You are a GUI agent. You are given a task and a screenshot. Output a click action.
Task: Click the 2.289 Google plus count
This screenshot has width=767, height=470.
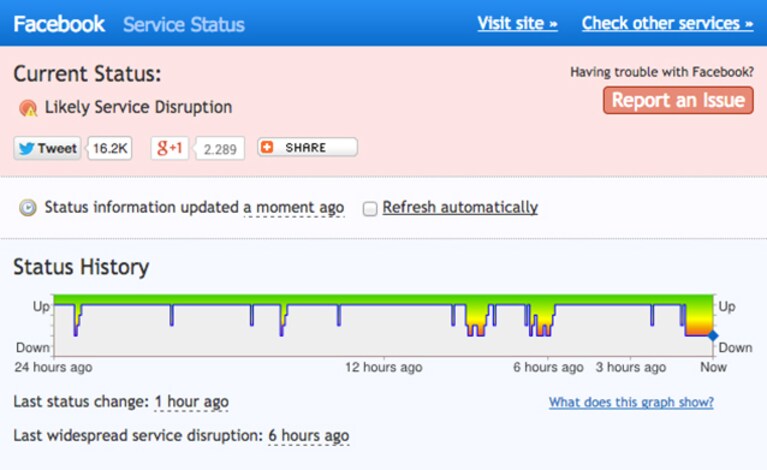coord(220,149)
